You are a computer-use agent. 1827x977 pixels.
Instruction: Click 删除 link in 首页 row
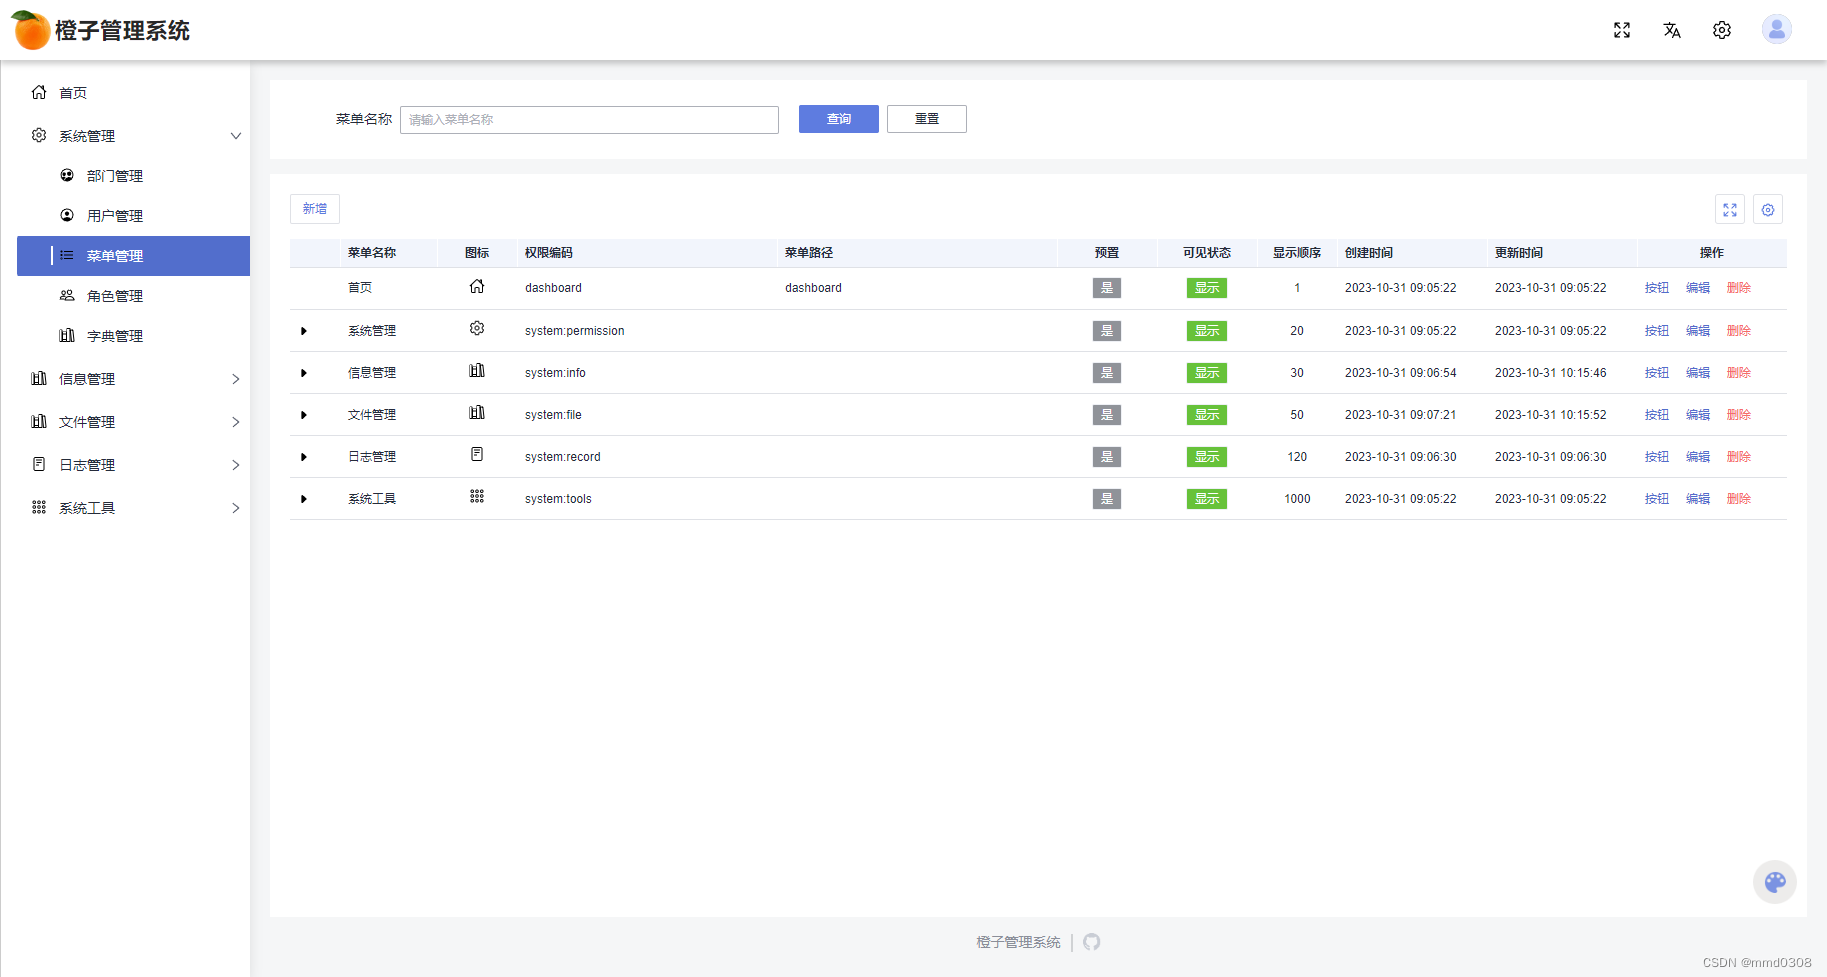point(1739,288)
